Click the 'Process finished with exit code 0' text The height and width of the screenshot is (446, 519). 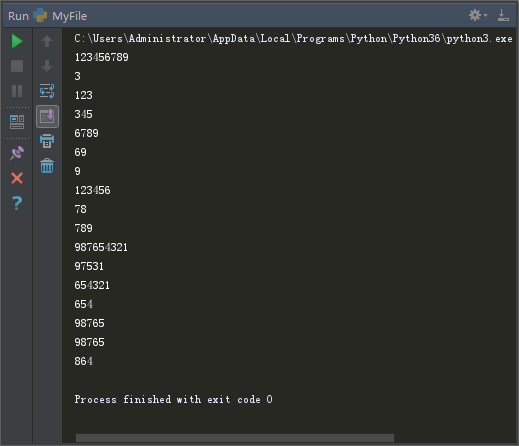click(x=173, y=399)
